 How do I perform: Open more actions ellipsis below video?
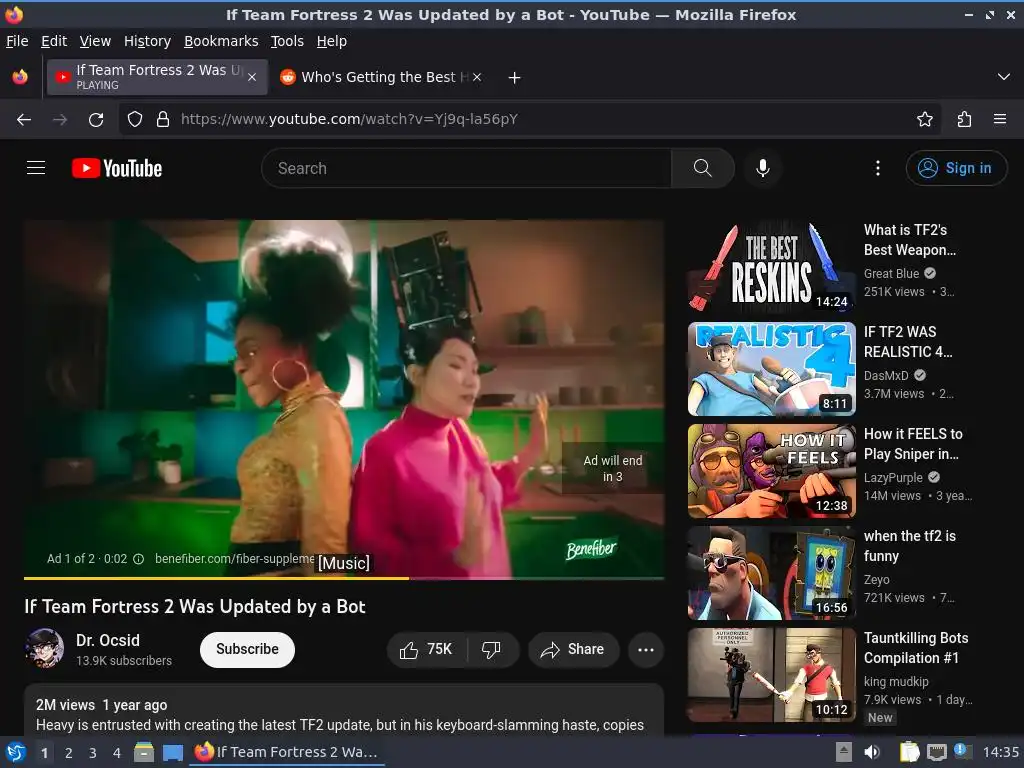(x=646, y=649)
